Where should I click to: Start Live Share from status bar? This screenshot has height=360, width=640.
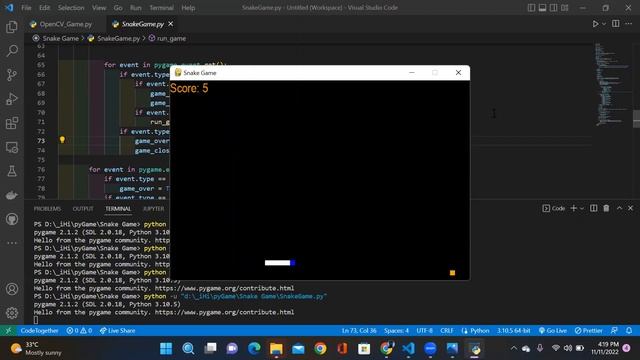(118, 331)
